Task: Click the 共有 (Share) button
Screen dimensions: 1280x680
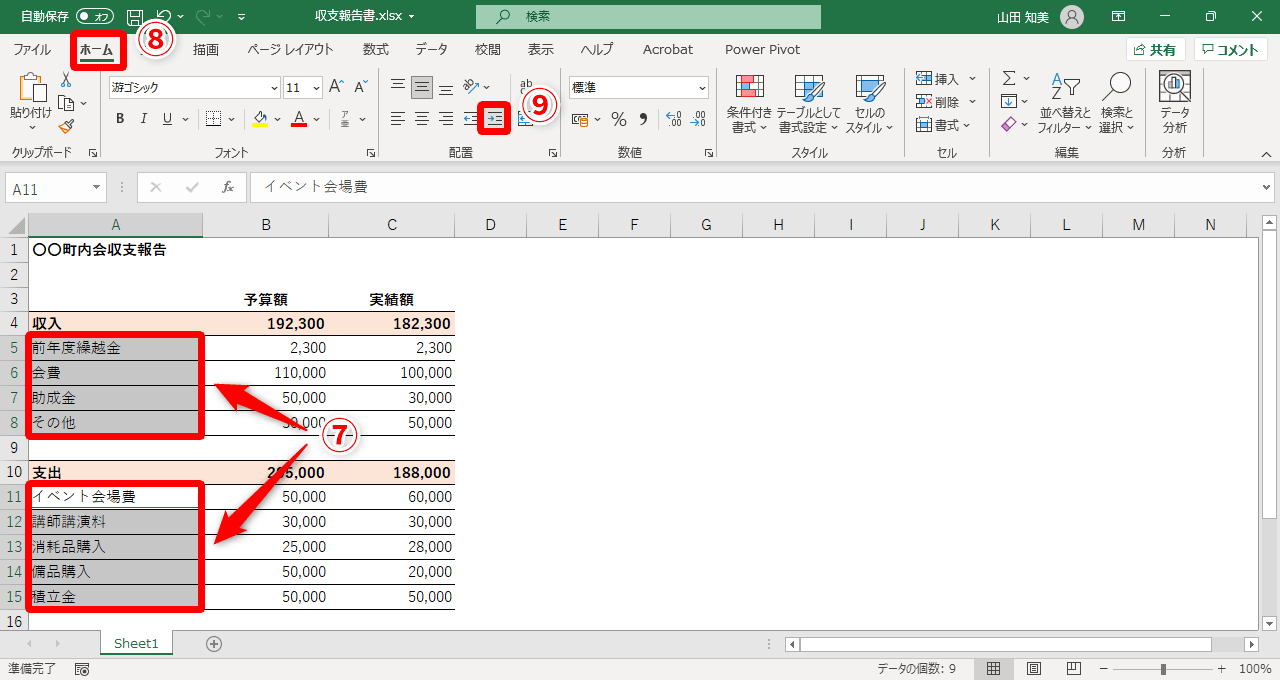Action: click(x=1156, y=48)
